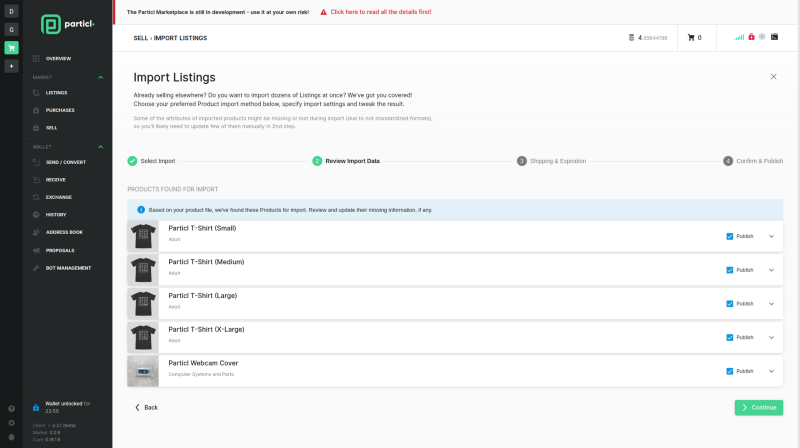Viewport: 800px width, 448px height.
Task: Open Webcam Cover product thumbnail
Action: click(x=143, y=371)
